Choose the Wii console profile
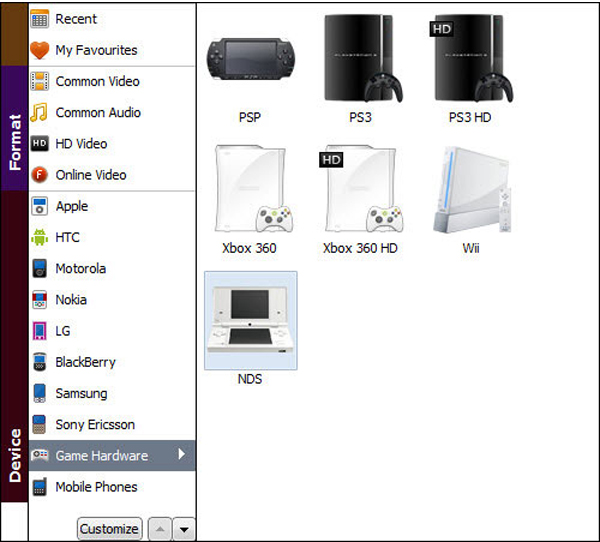 tap(470, 190)
